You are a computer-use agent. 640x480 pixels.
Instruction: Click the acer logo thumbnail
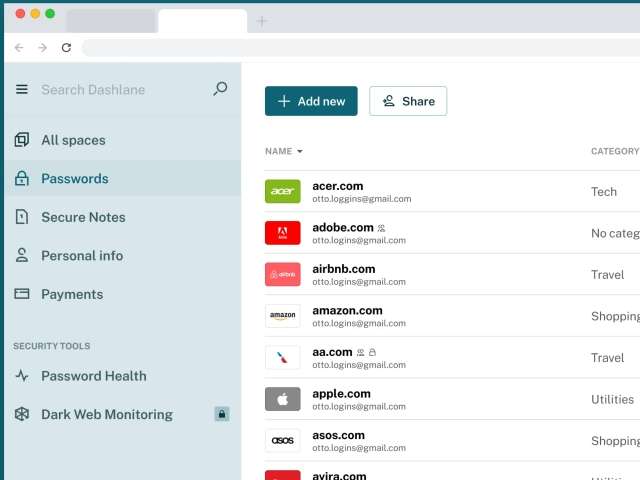tap(282, 191)
